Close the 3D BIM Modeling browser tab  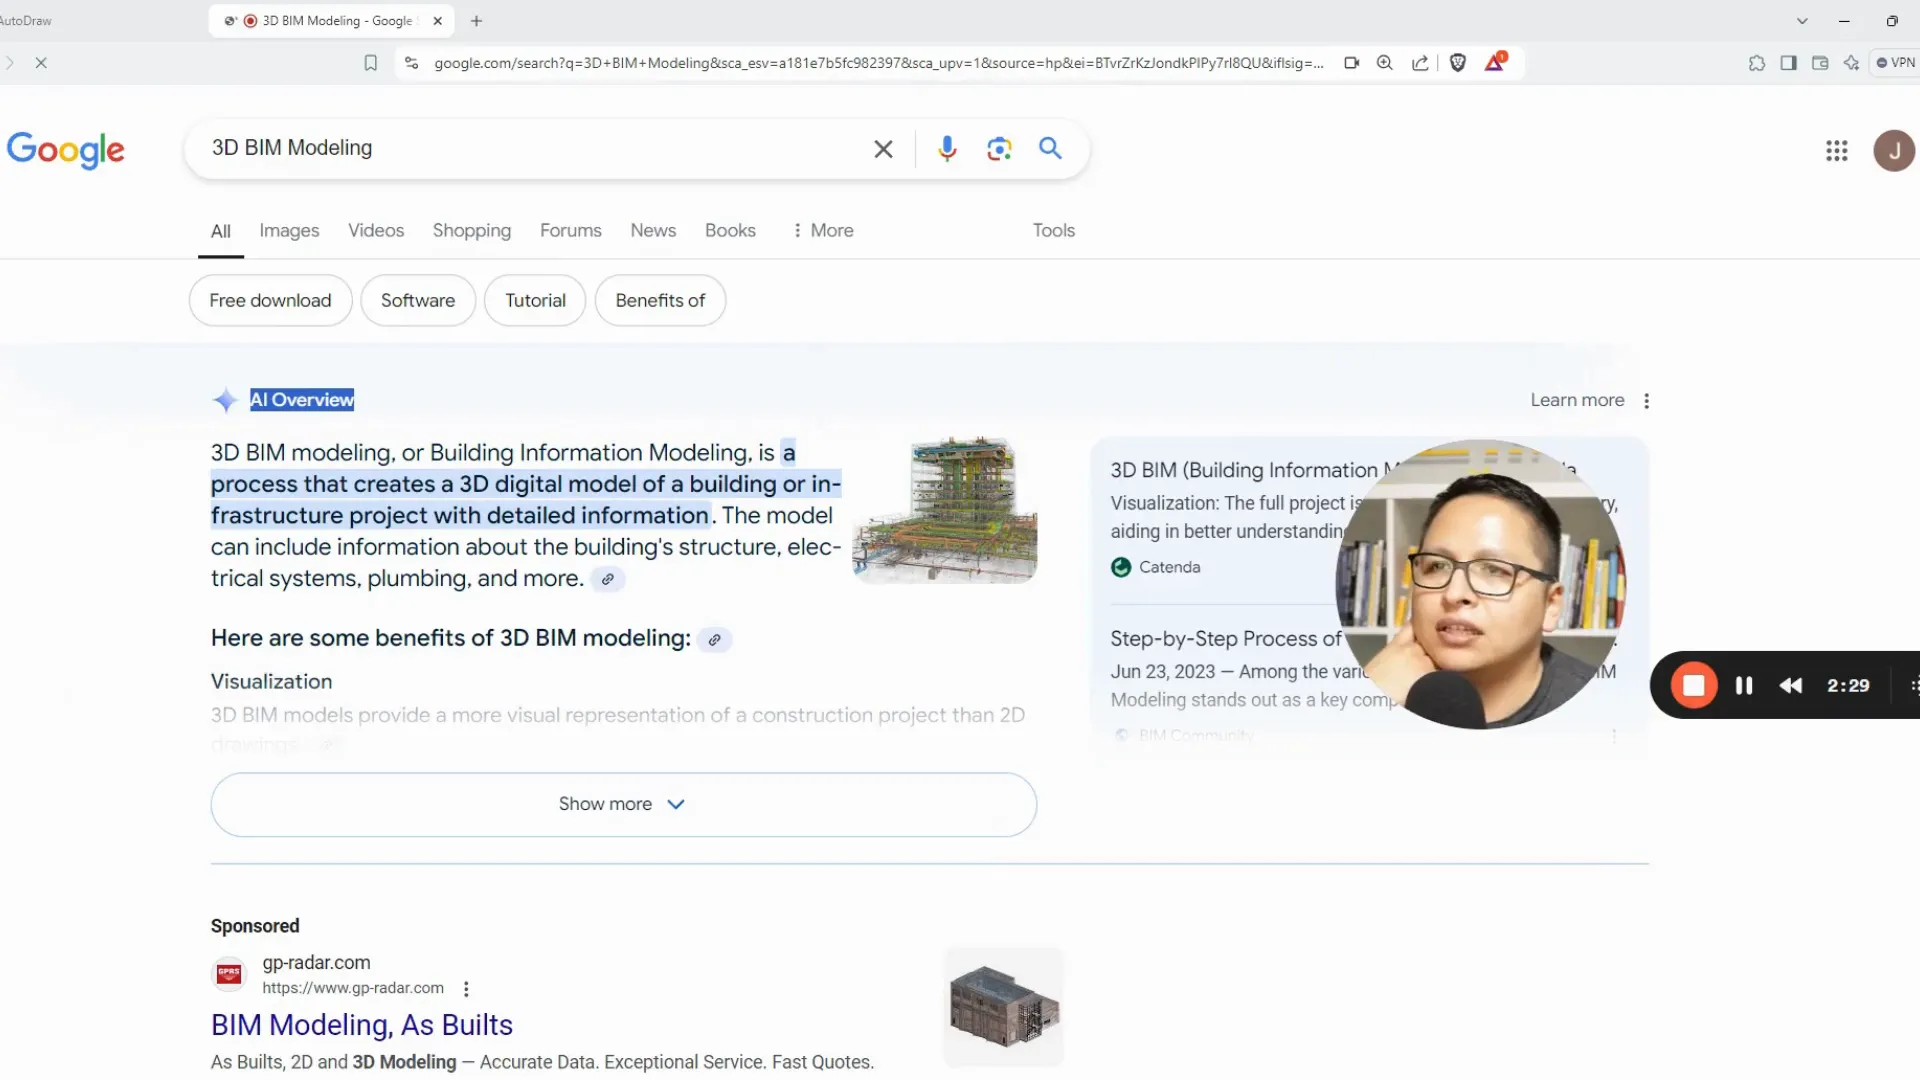437,21
